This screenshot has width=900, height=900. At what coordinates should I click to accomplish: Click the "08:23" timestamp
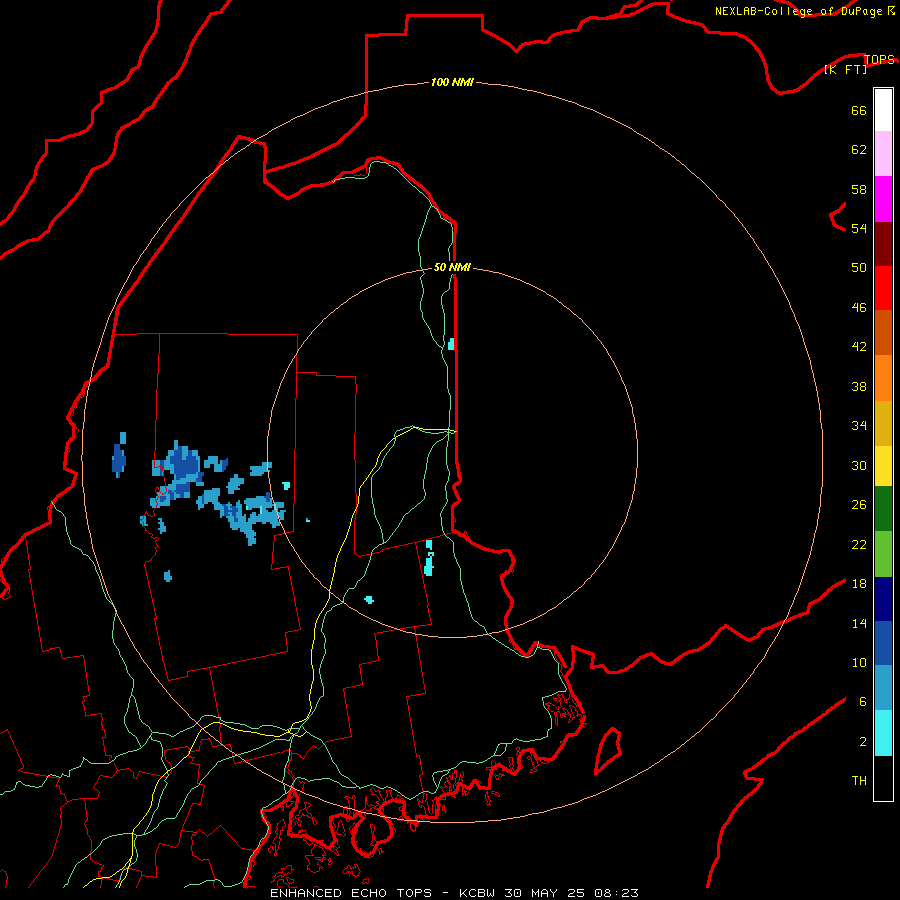616,893
